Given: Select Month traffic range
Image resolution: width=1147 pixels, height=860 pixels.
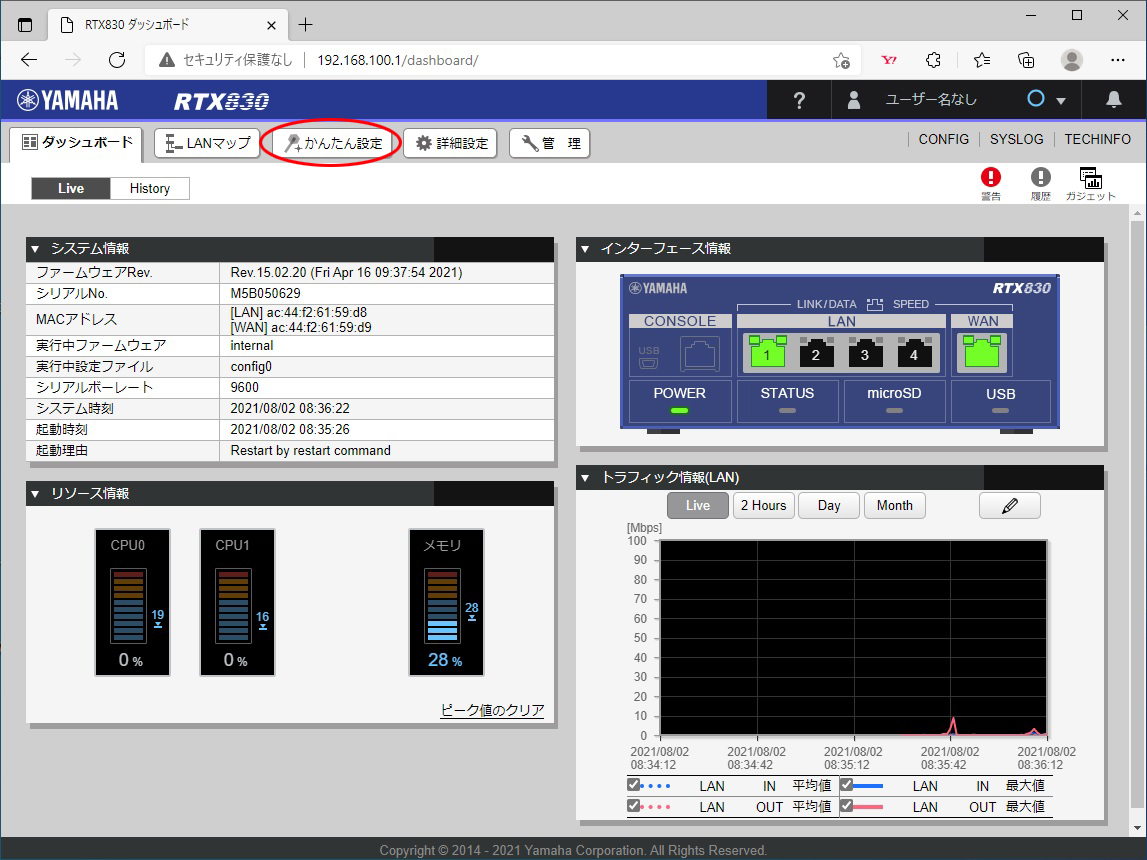Looking at the screenshot, I should pyautogui.click(x=895, y=505).
